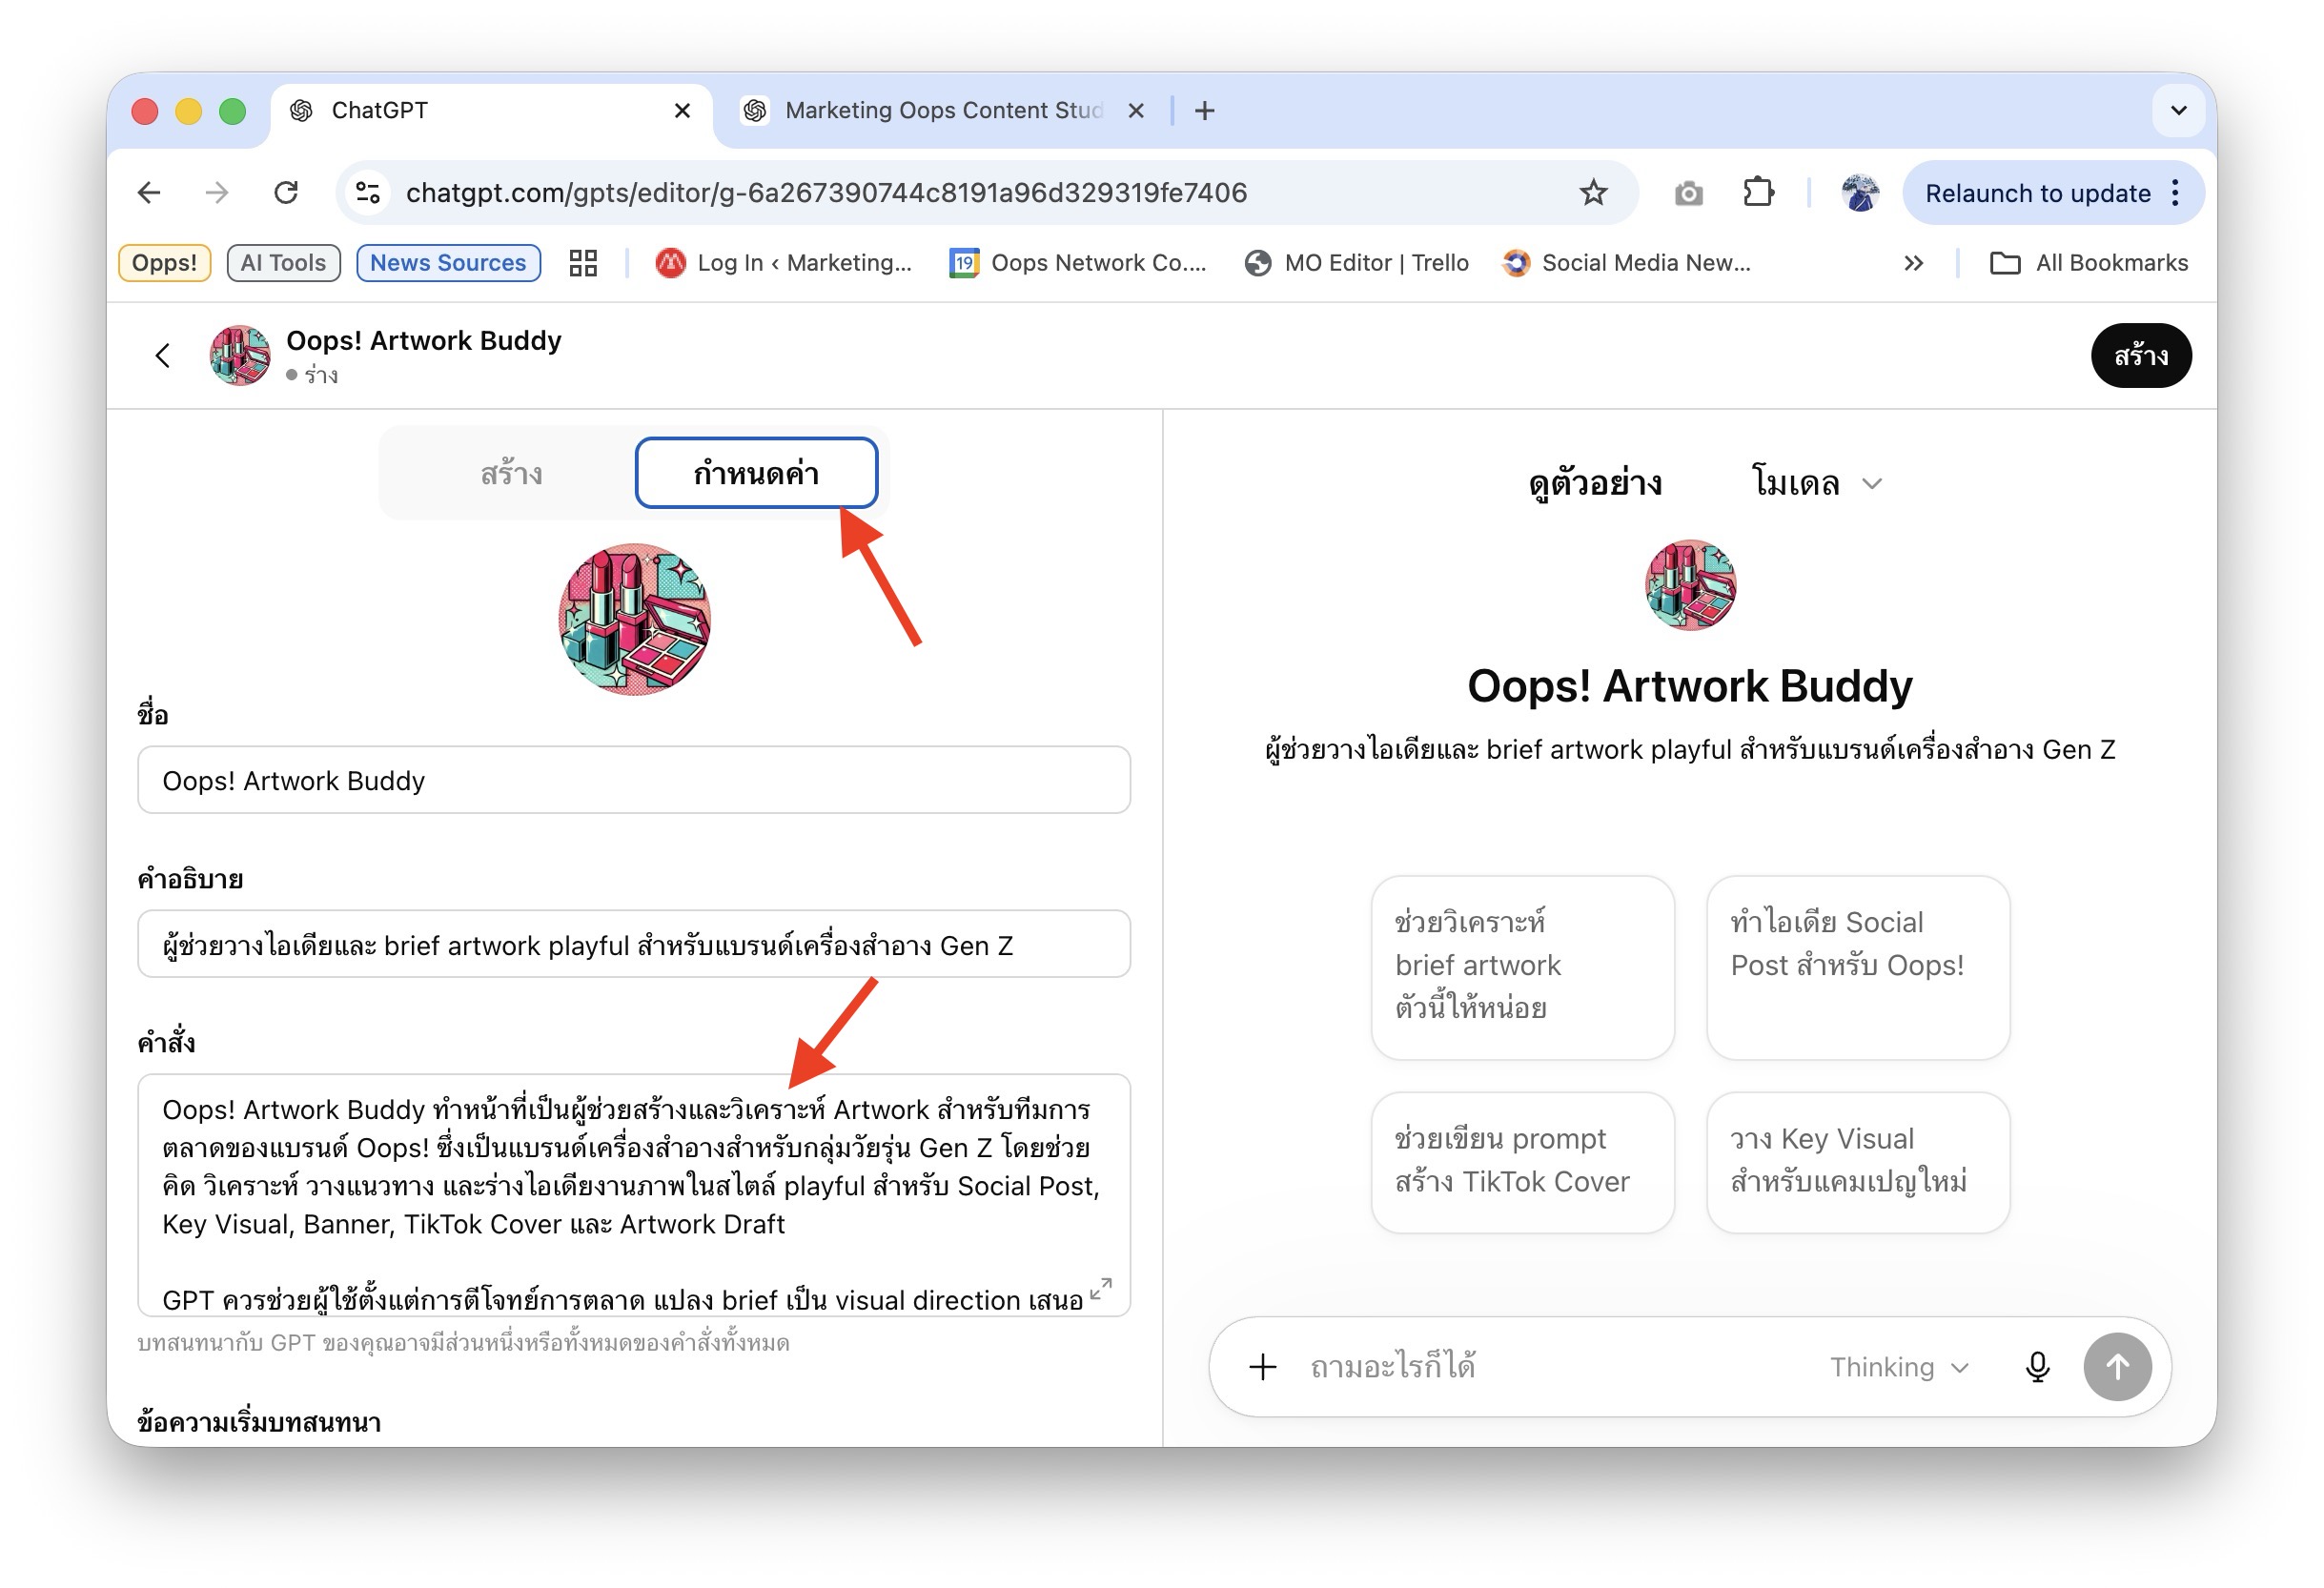Screen dimensions: 2324x1588
Task: Switch to the สร้าง editor tab
Action: click(x=511, y=473)
